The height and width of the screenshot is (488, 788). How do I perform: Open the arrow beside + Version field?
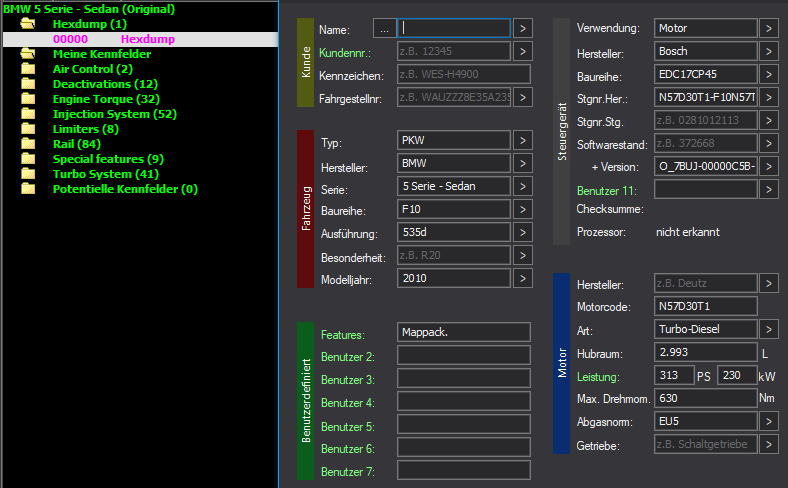coord(769,166)
